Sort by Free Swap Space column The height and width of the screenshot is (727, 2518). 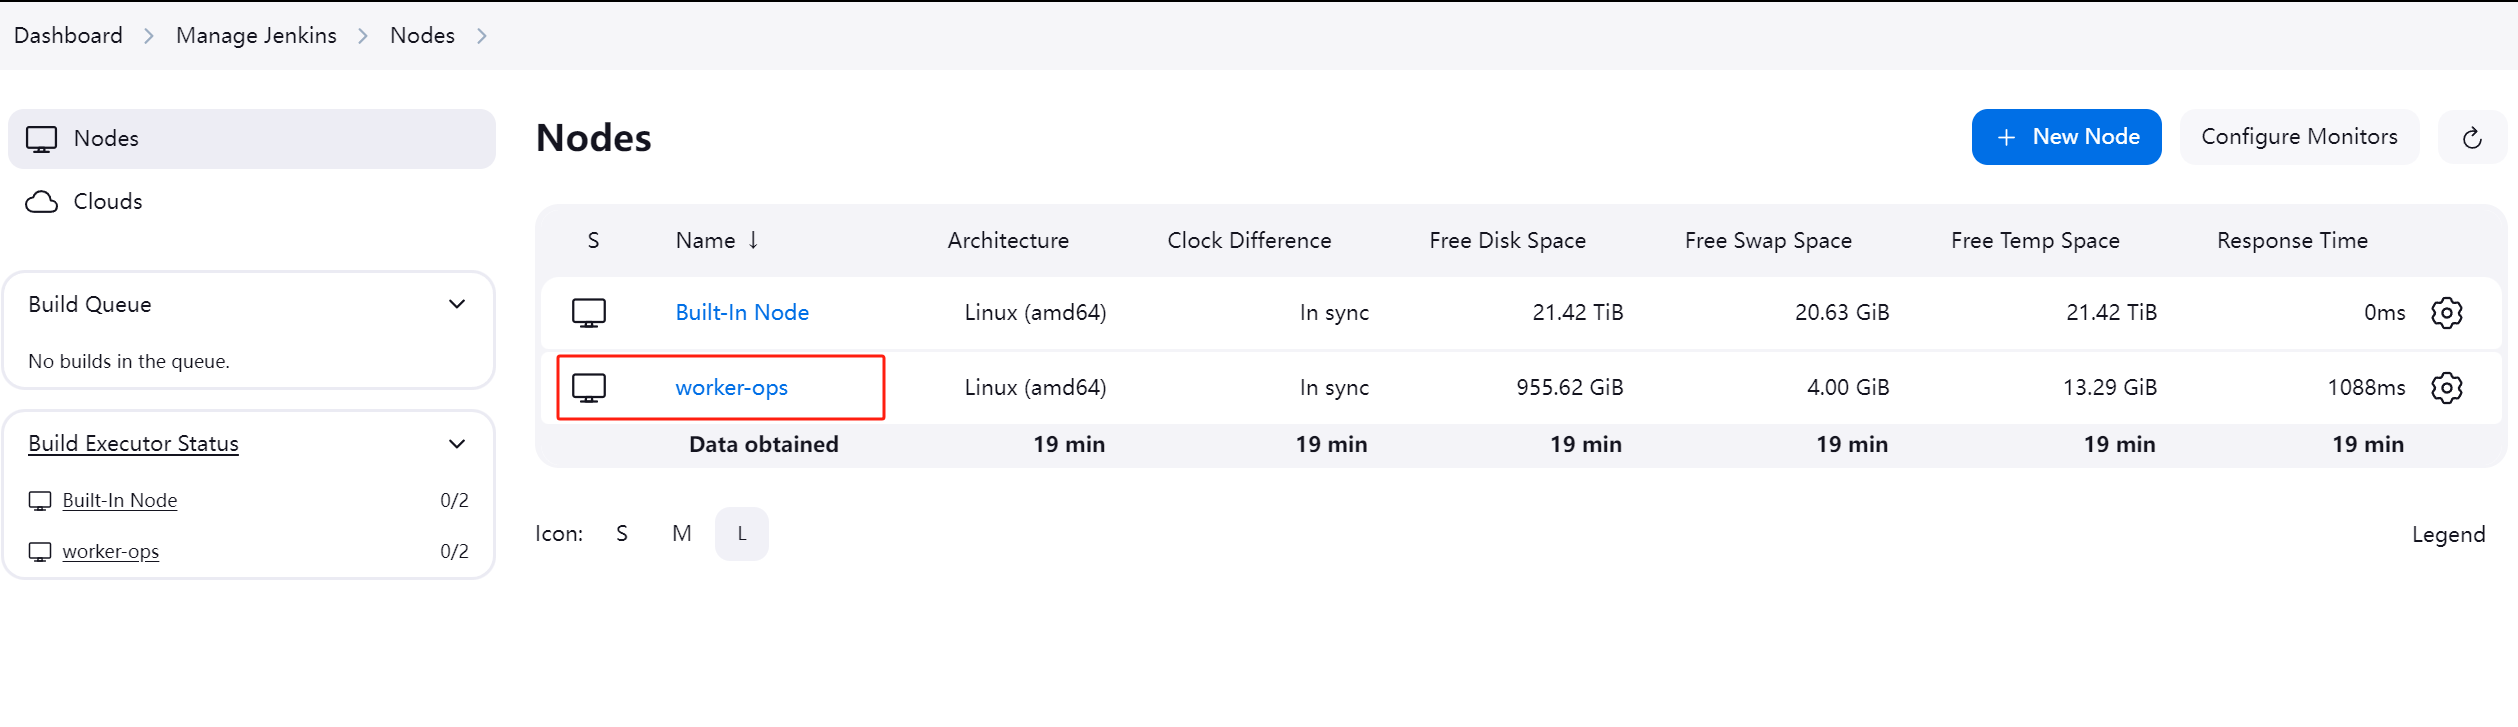(1768, 241)
